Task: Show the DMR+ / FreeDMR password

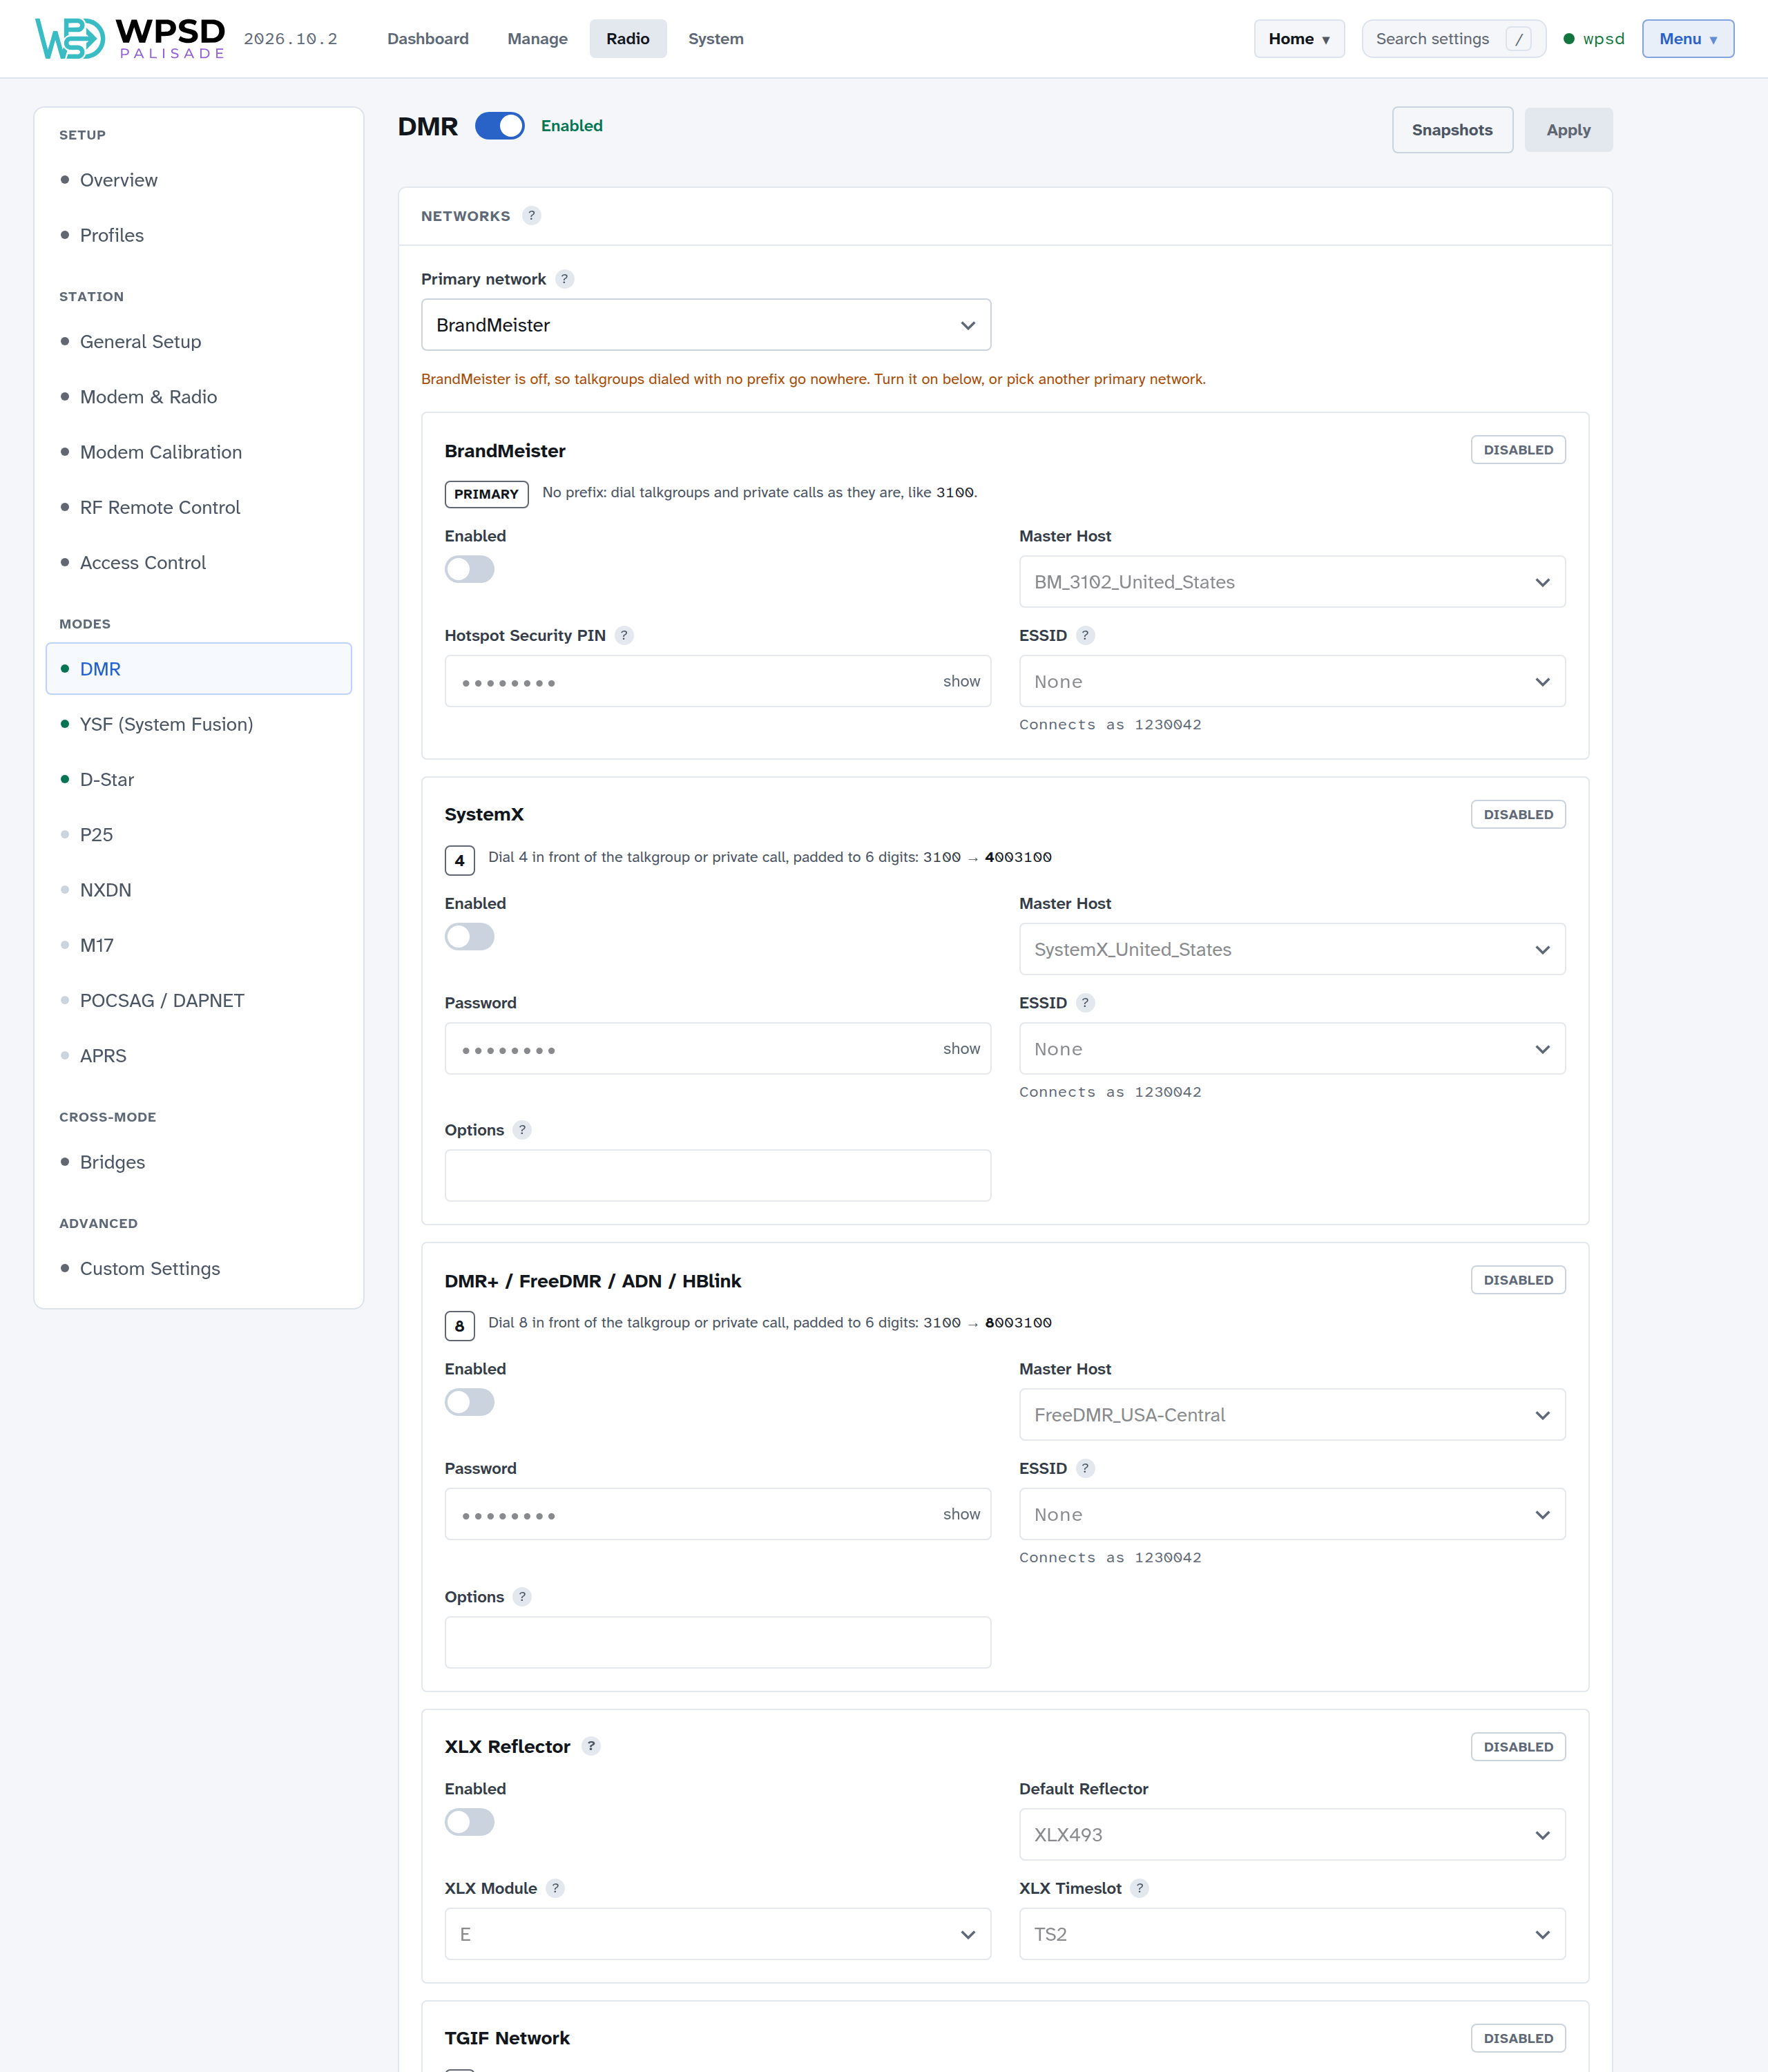Action: 961,1514
